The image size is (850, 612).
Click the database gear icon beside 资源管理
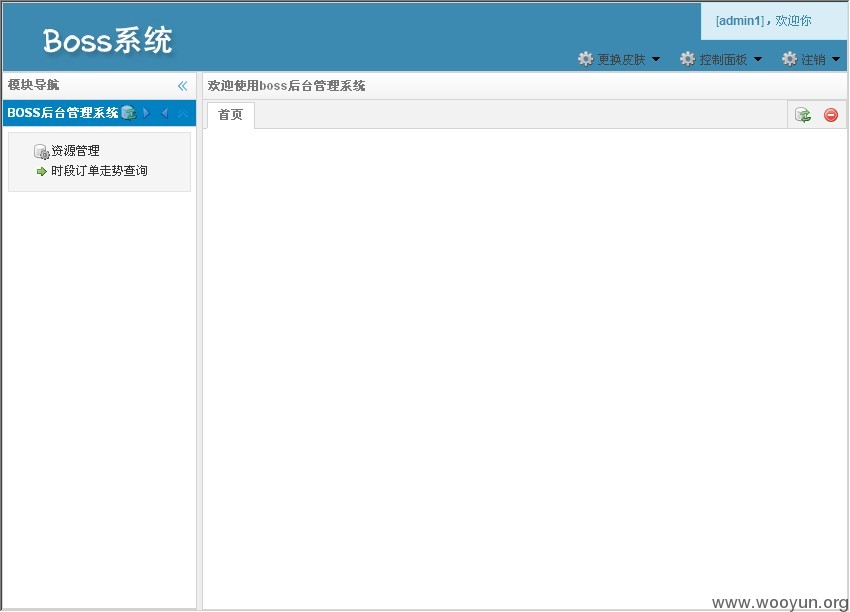[41, 151]
